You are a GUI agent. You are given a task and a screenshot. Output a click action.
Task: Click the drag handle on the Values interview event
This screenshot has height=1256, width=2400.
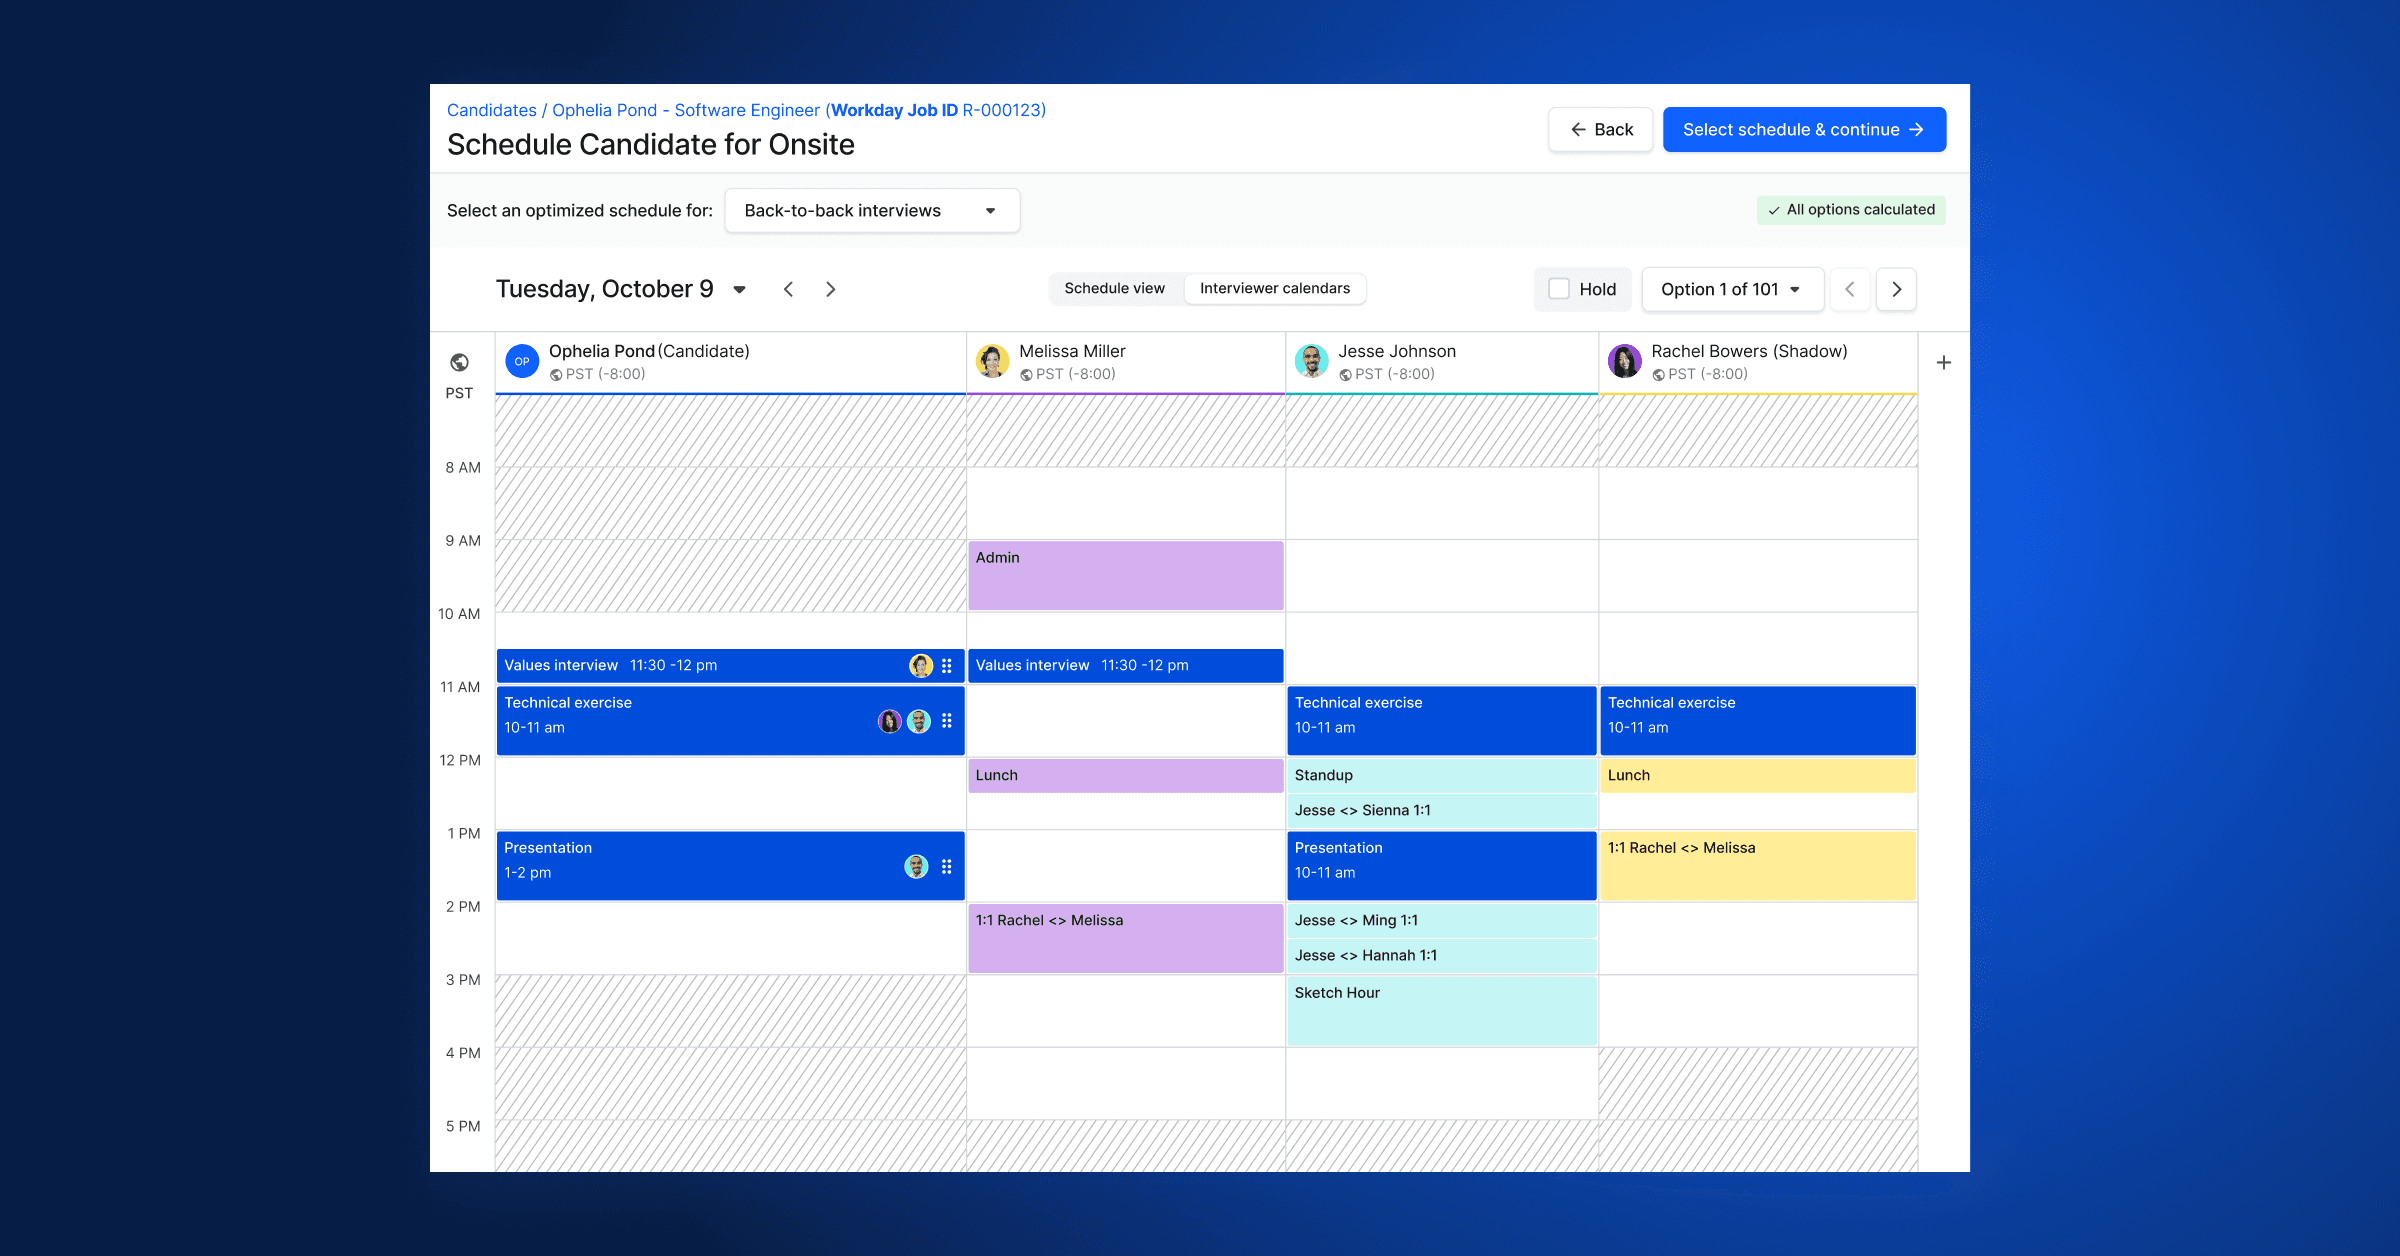point(947,665)
